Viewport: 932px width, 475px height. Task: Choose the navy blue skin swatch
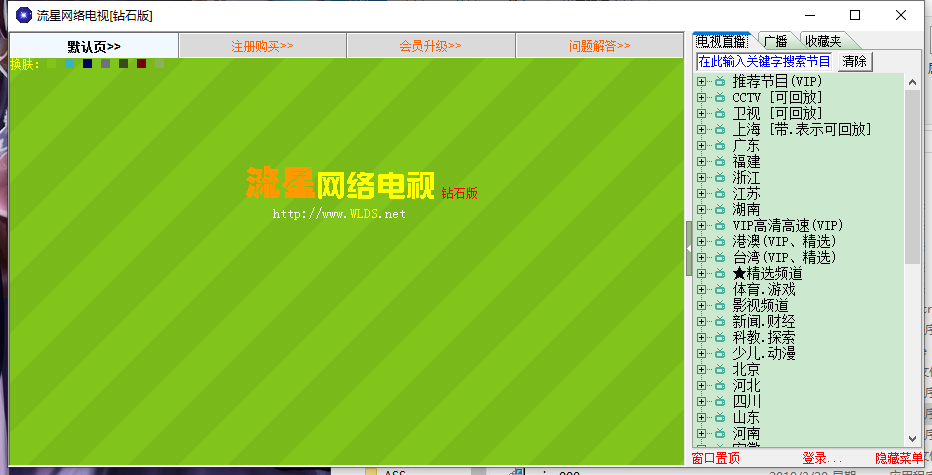click(87, 64)
